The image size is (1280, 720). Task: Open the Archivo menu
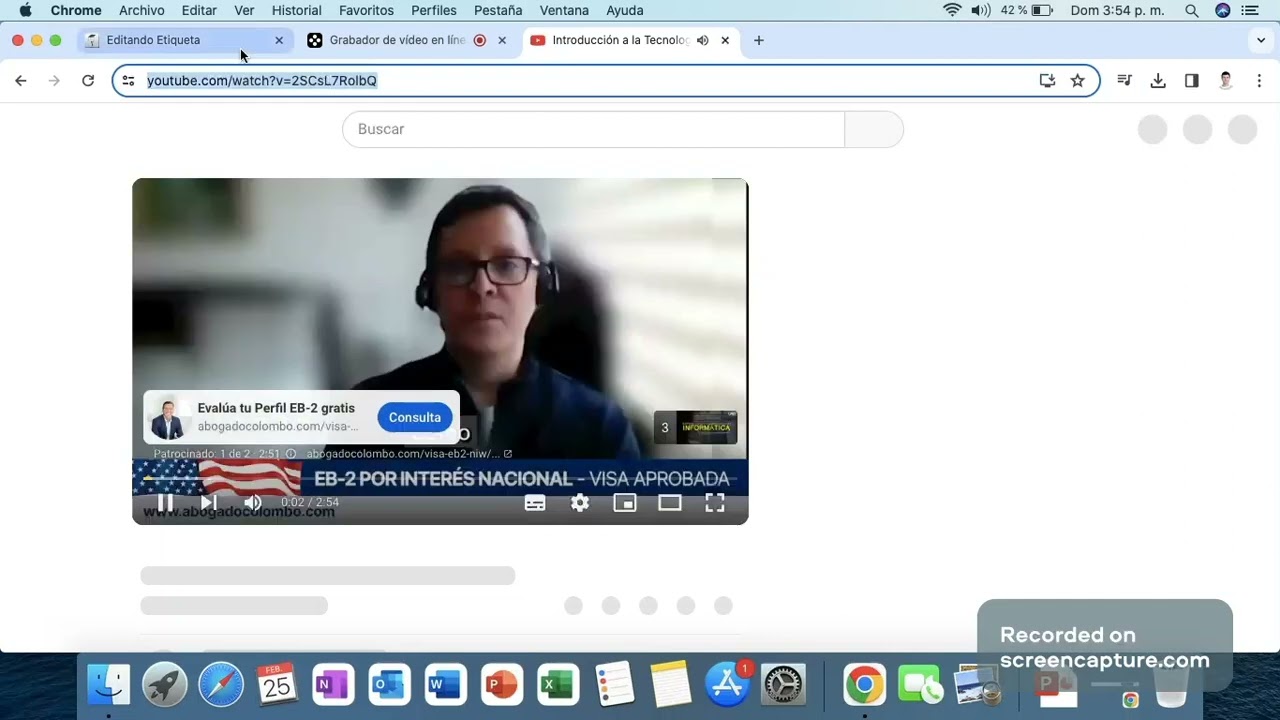coord(141,10)
